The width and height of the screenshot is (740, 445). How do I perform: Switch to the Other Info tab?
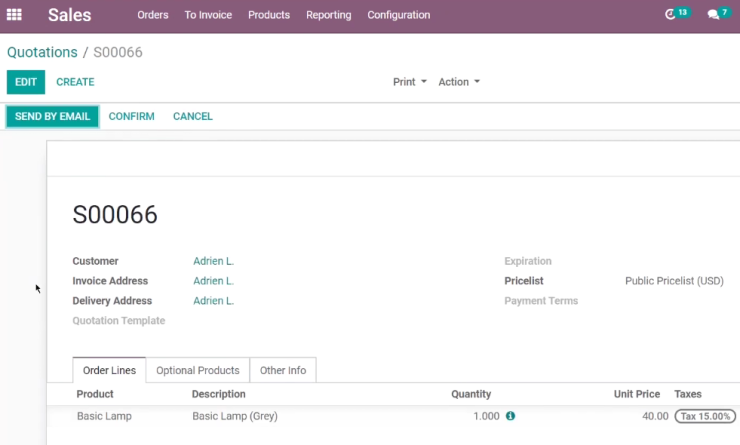283,370
